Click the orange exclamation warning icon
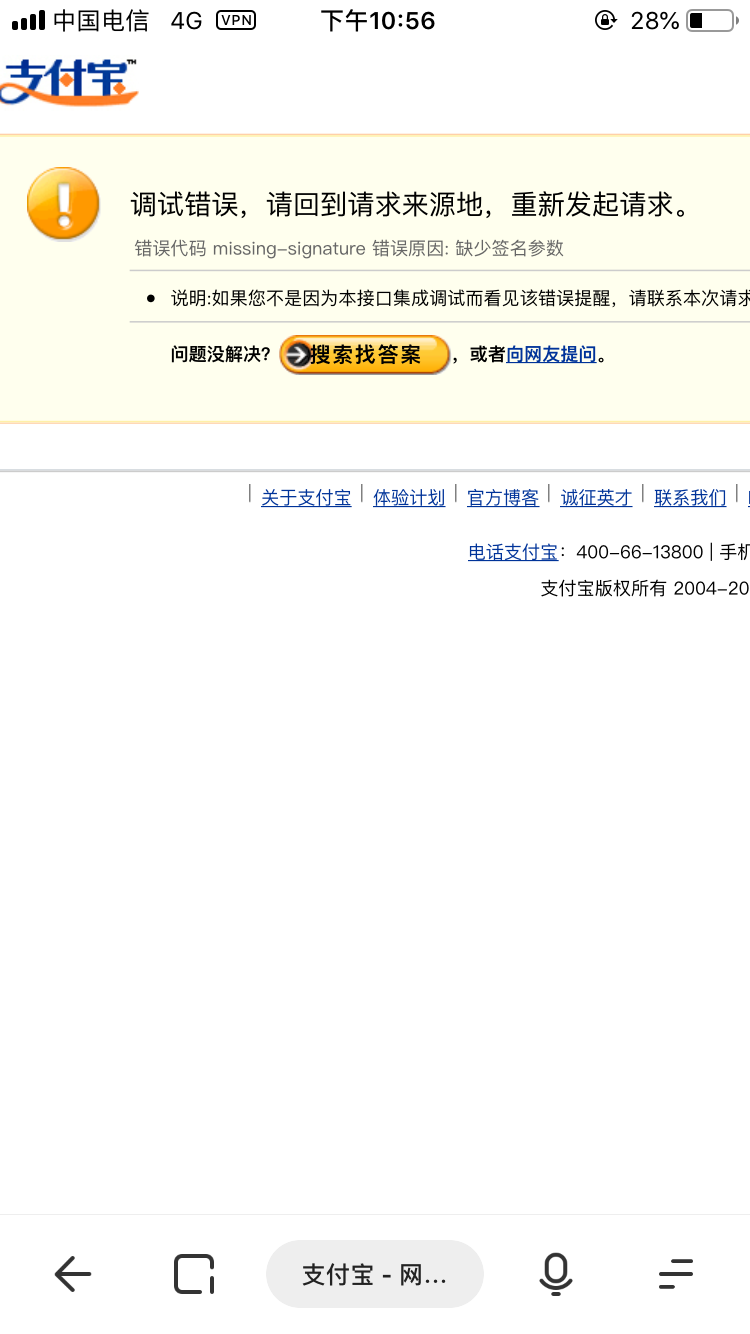750x1334 pixels. pyautogui.click(x=63, y=203)
